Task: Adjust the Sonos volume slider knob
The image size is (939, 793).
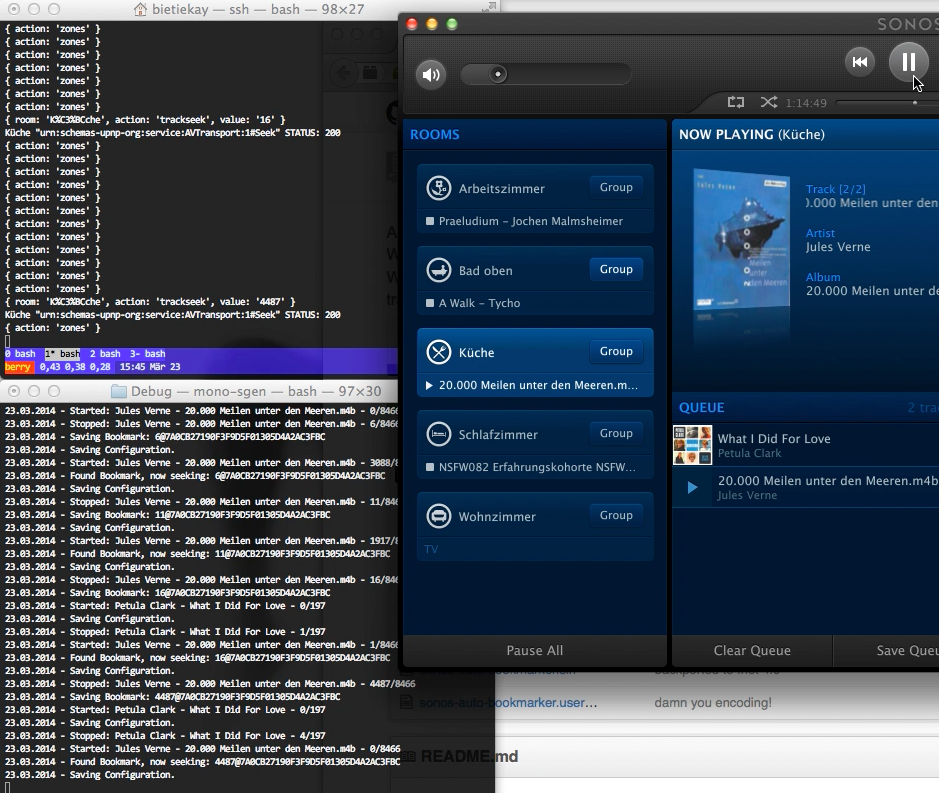Action: point(498,74)
